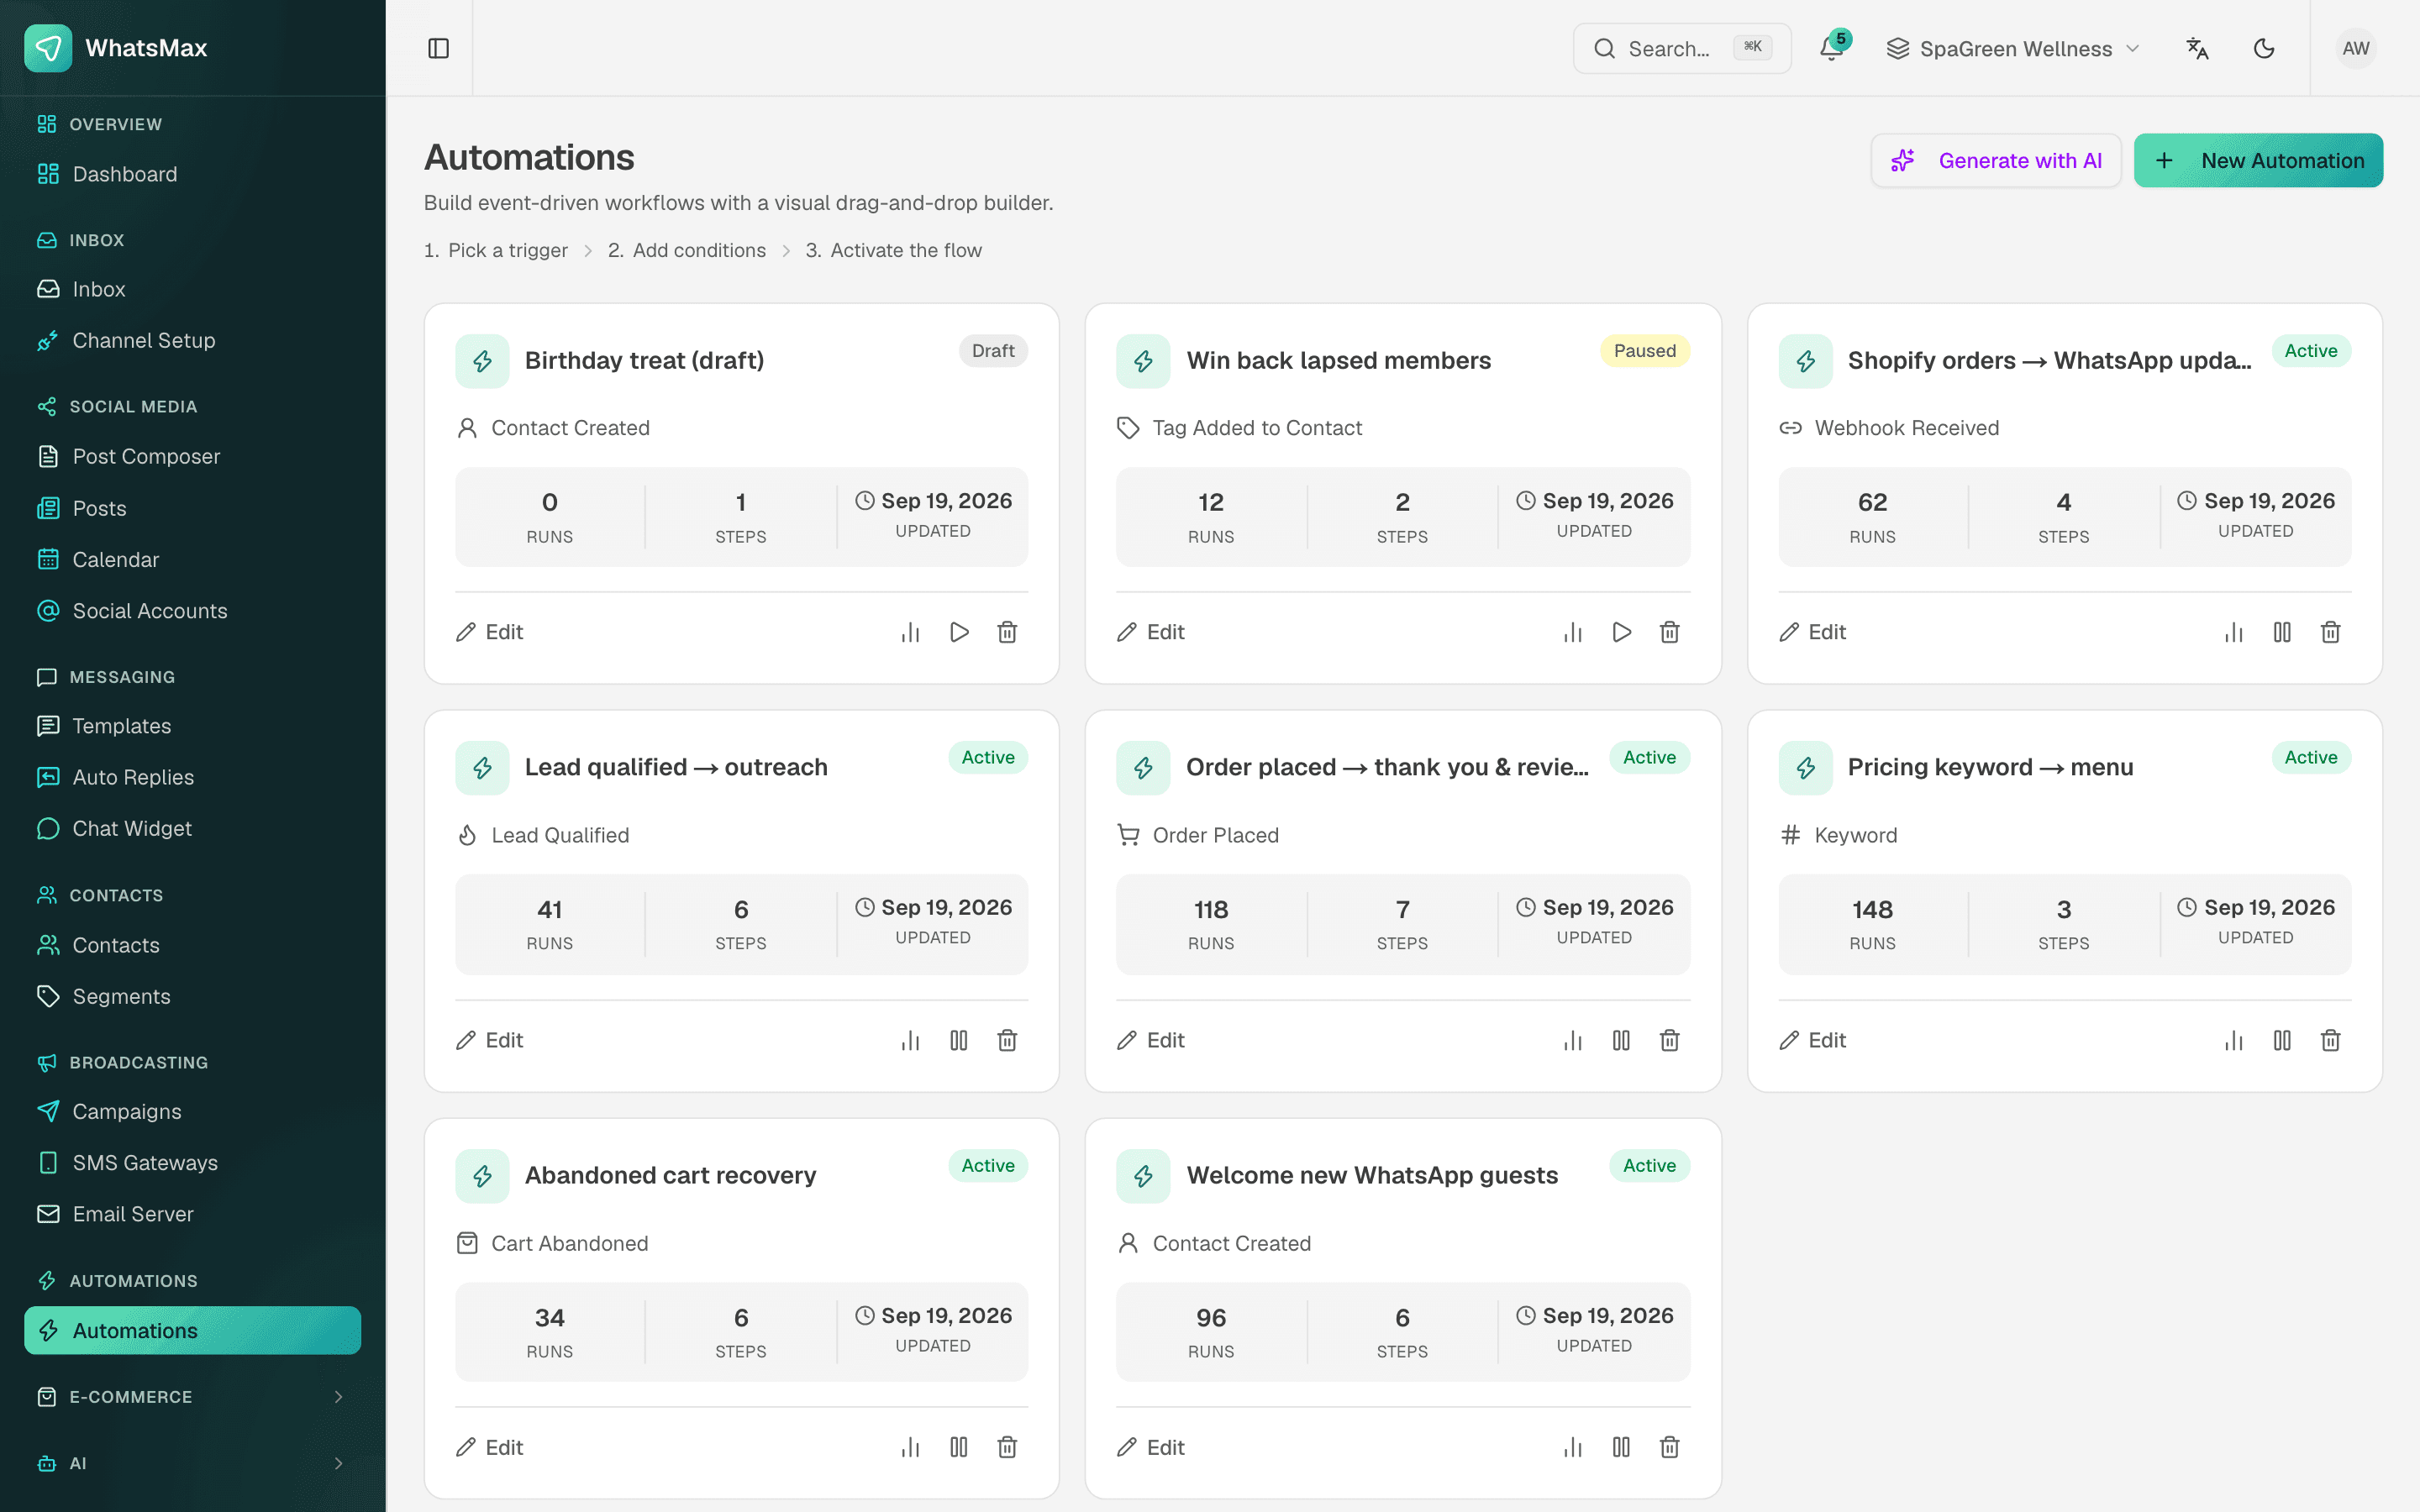
Task: View analytics for Shopify orders automation
Action: click(x=2234, y=632)
